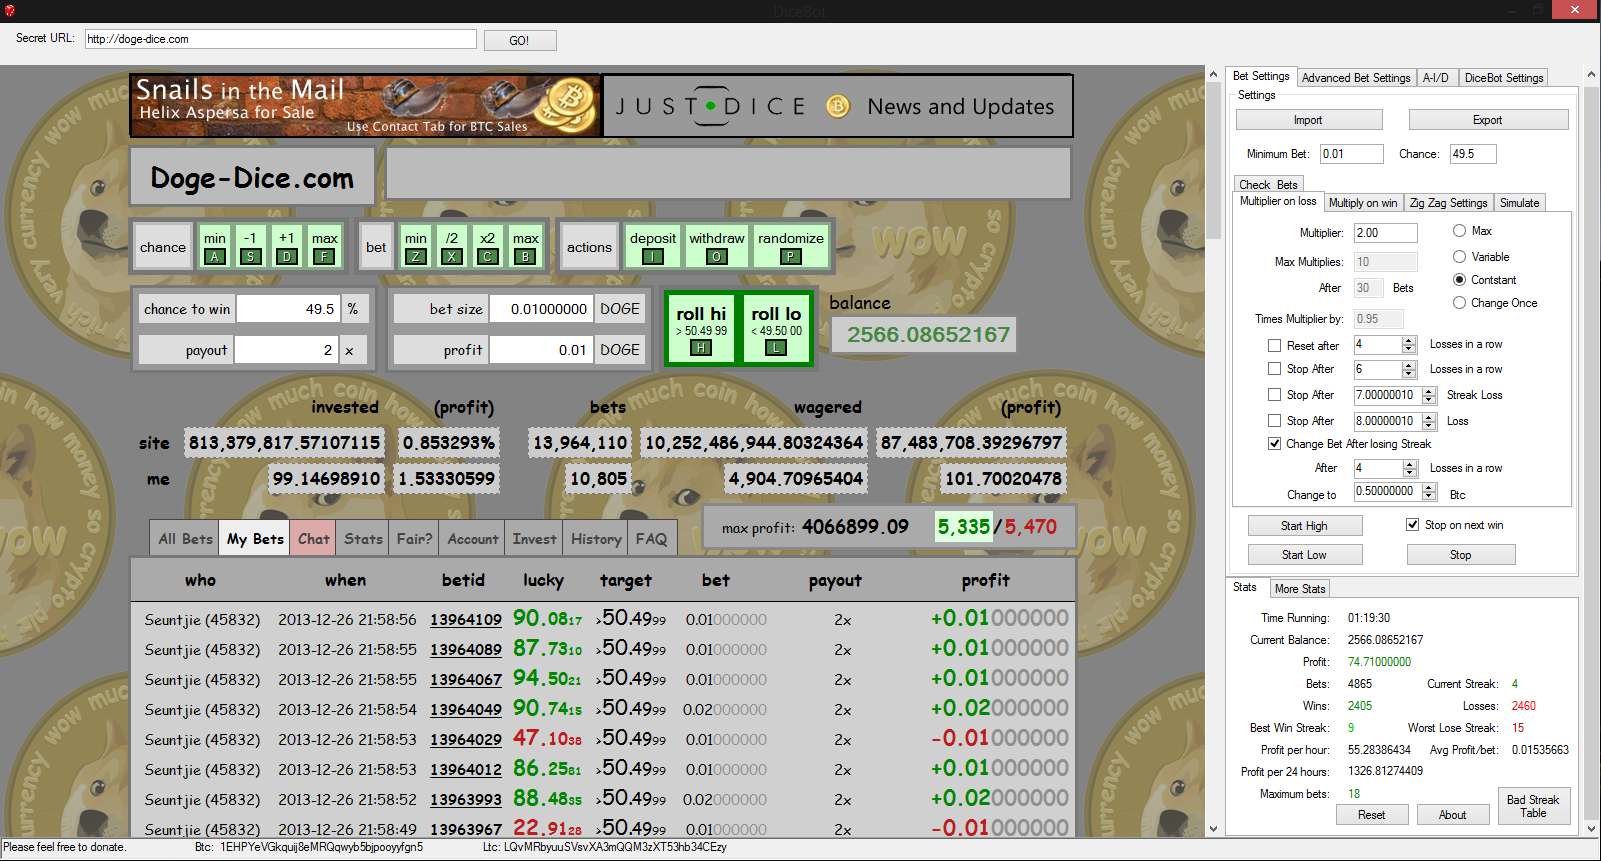The image size is (1601, 861).
Task: Click the percent sign next to chance
Action: pos(353,309)
